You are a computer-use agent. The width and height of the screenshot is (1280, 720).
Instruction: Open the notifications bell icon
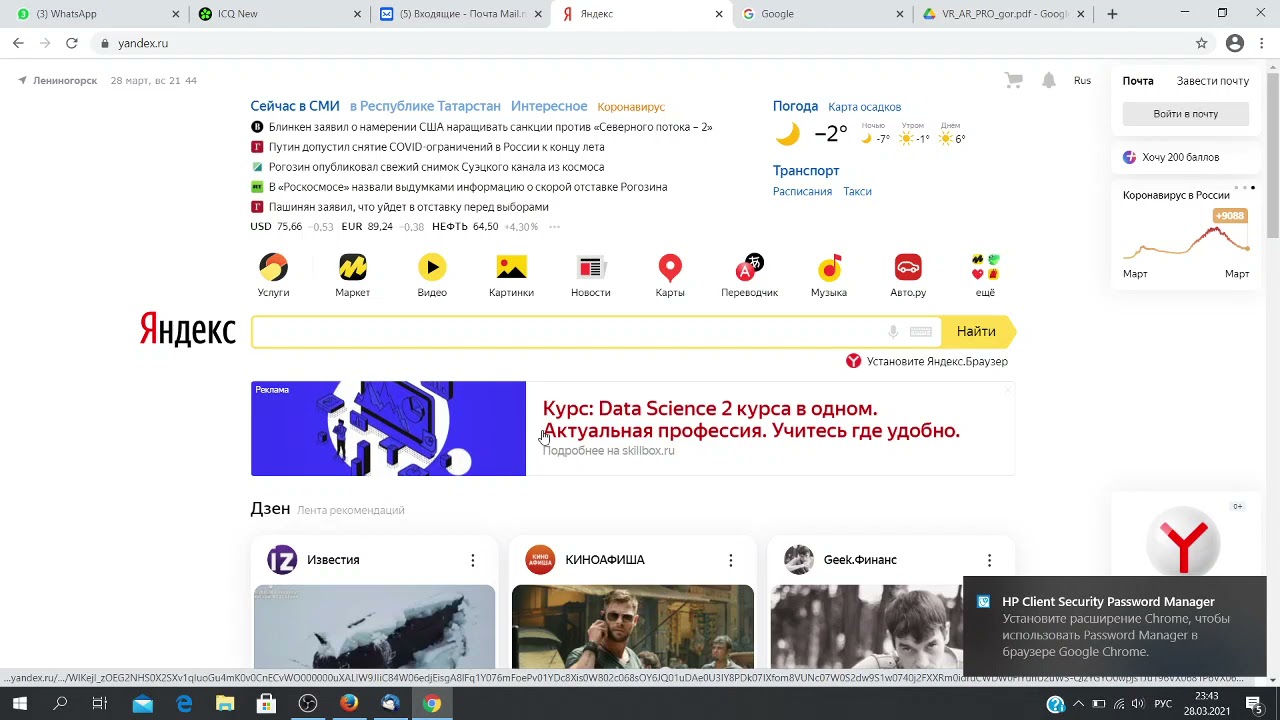(1048, 81)
